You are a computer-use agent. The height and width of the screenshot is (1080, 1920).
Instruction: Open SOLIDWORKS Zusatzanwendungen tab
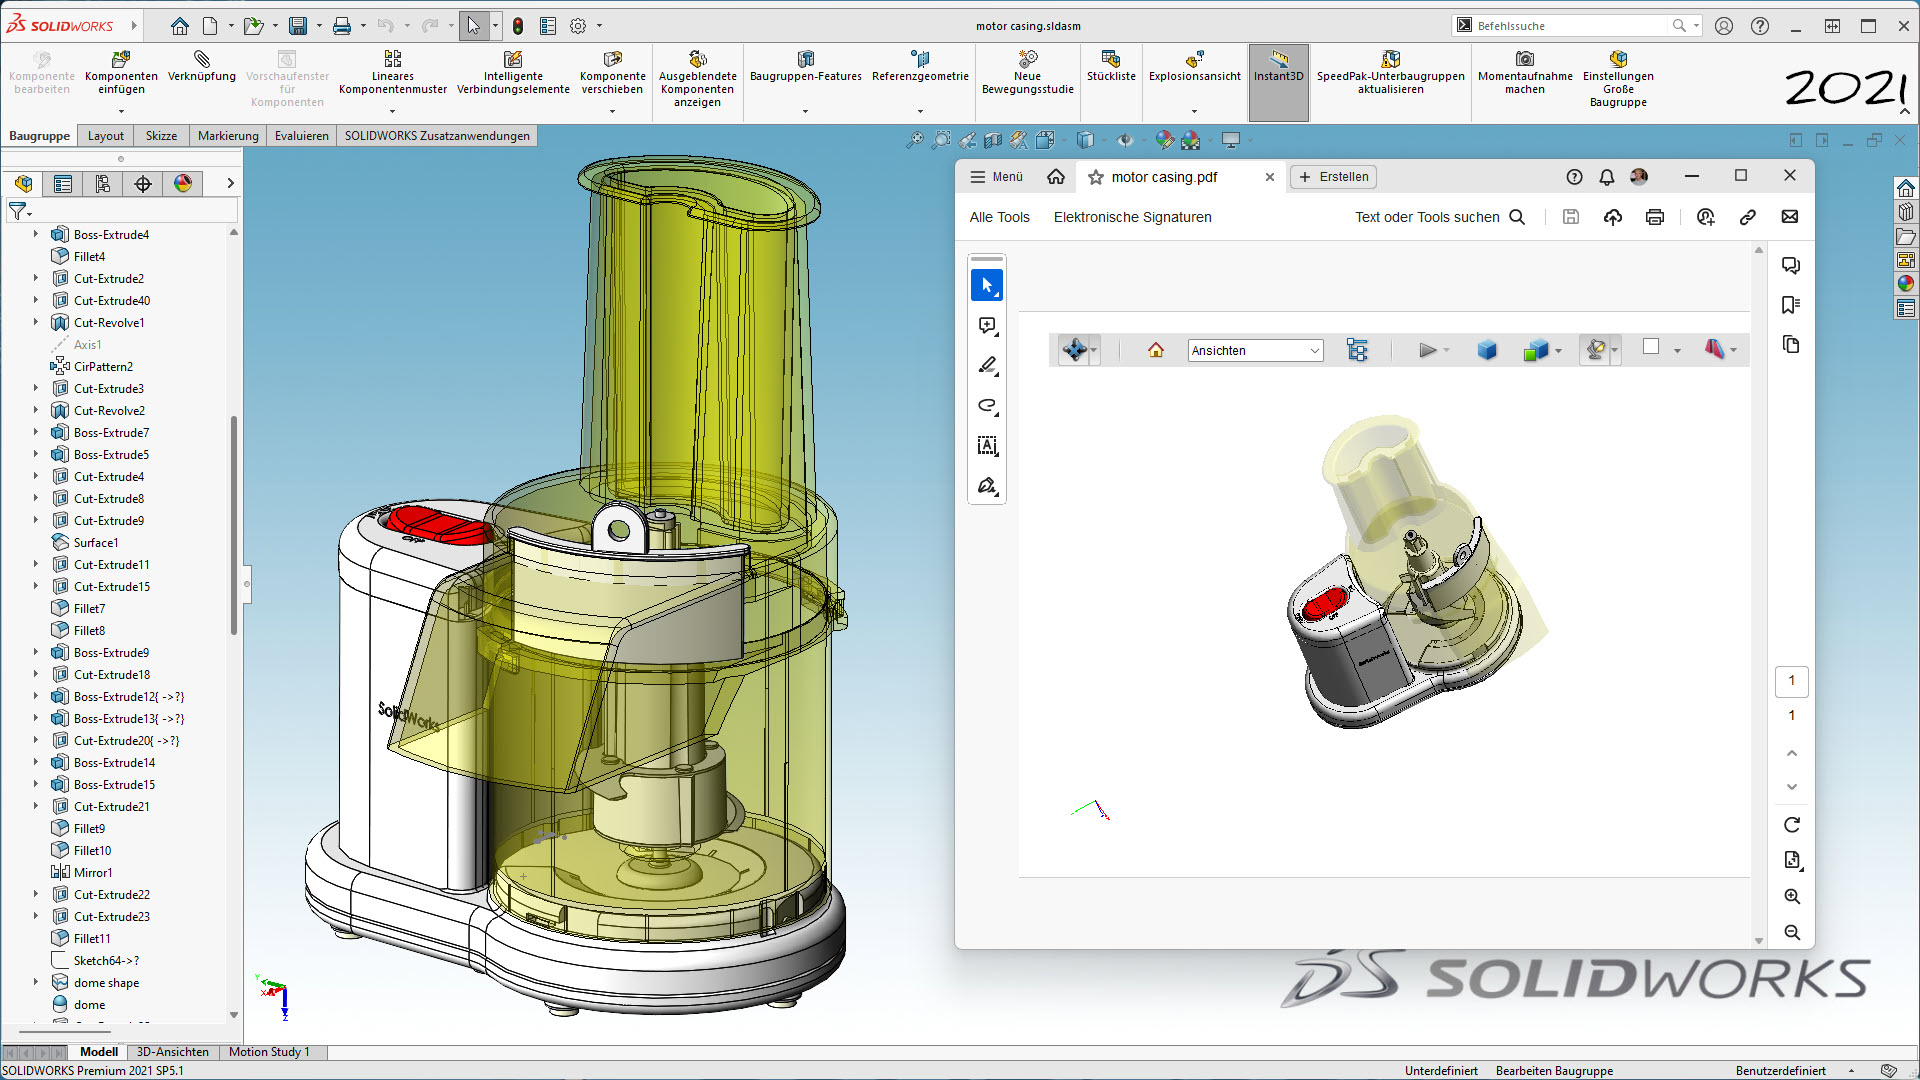pyautogui.click(x=437, y=136)
